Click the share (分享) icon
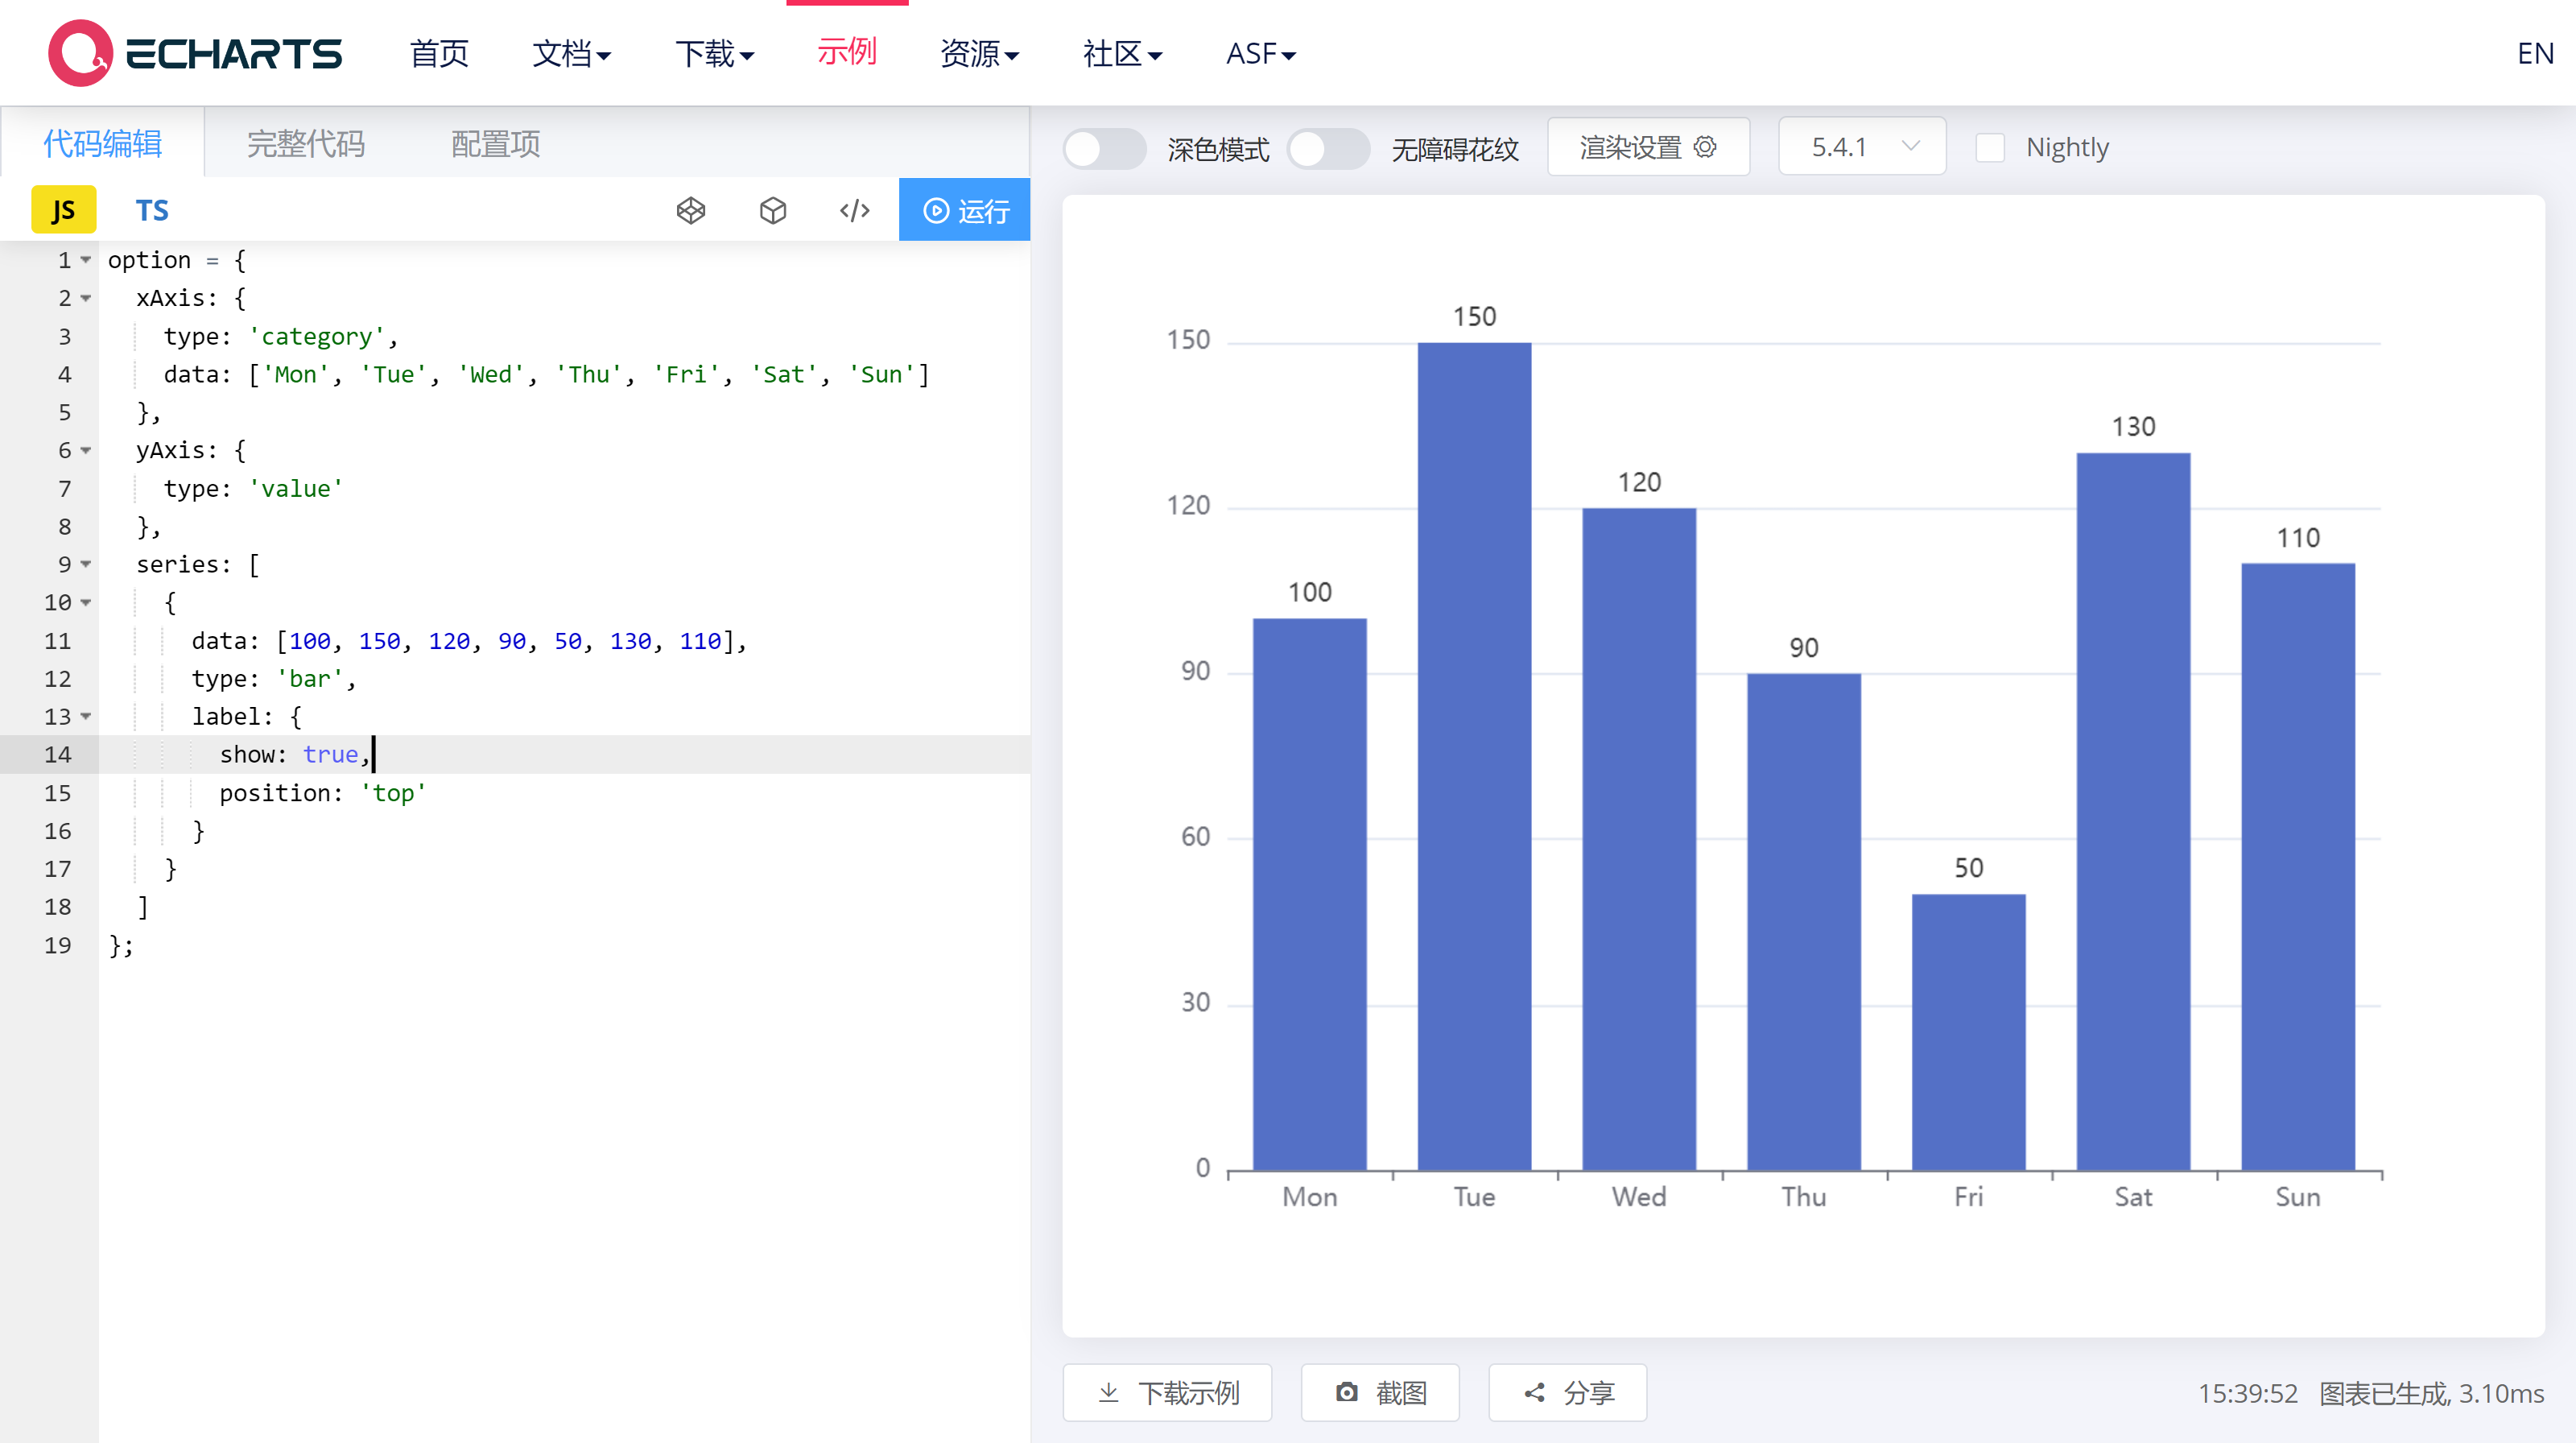Screen dimensions: 2576x1443 [1566, 1392]
